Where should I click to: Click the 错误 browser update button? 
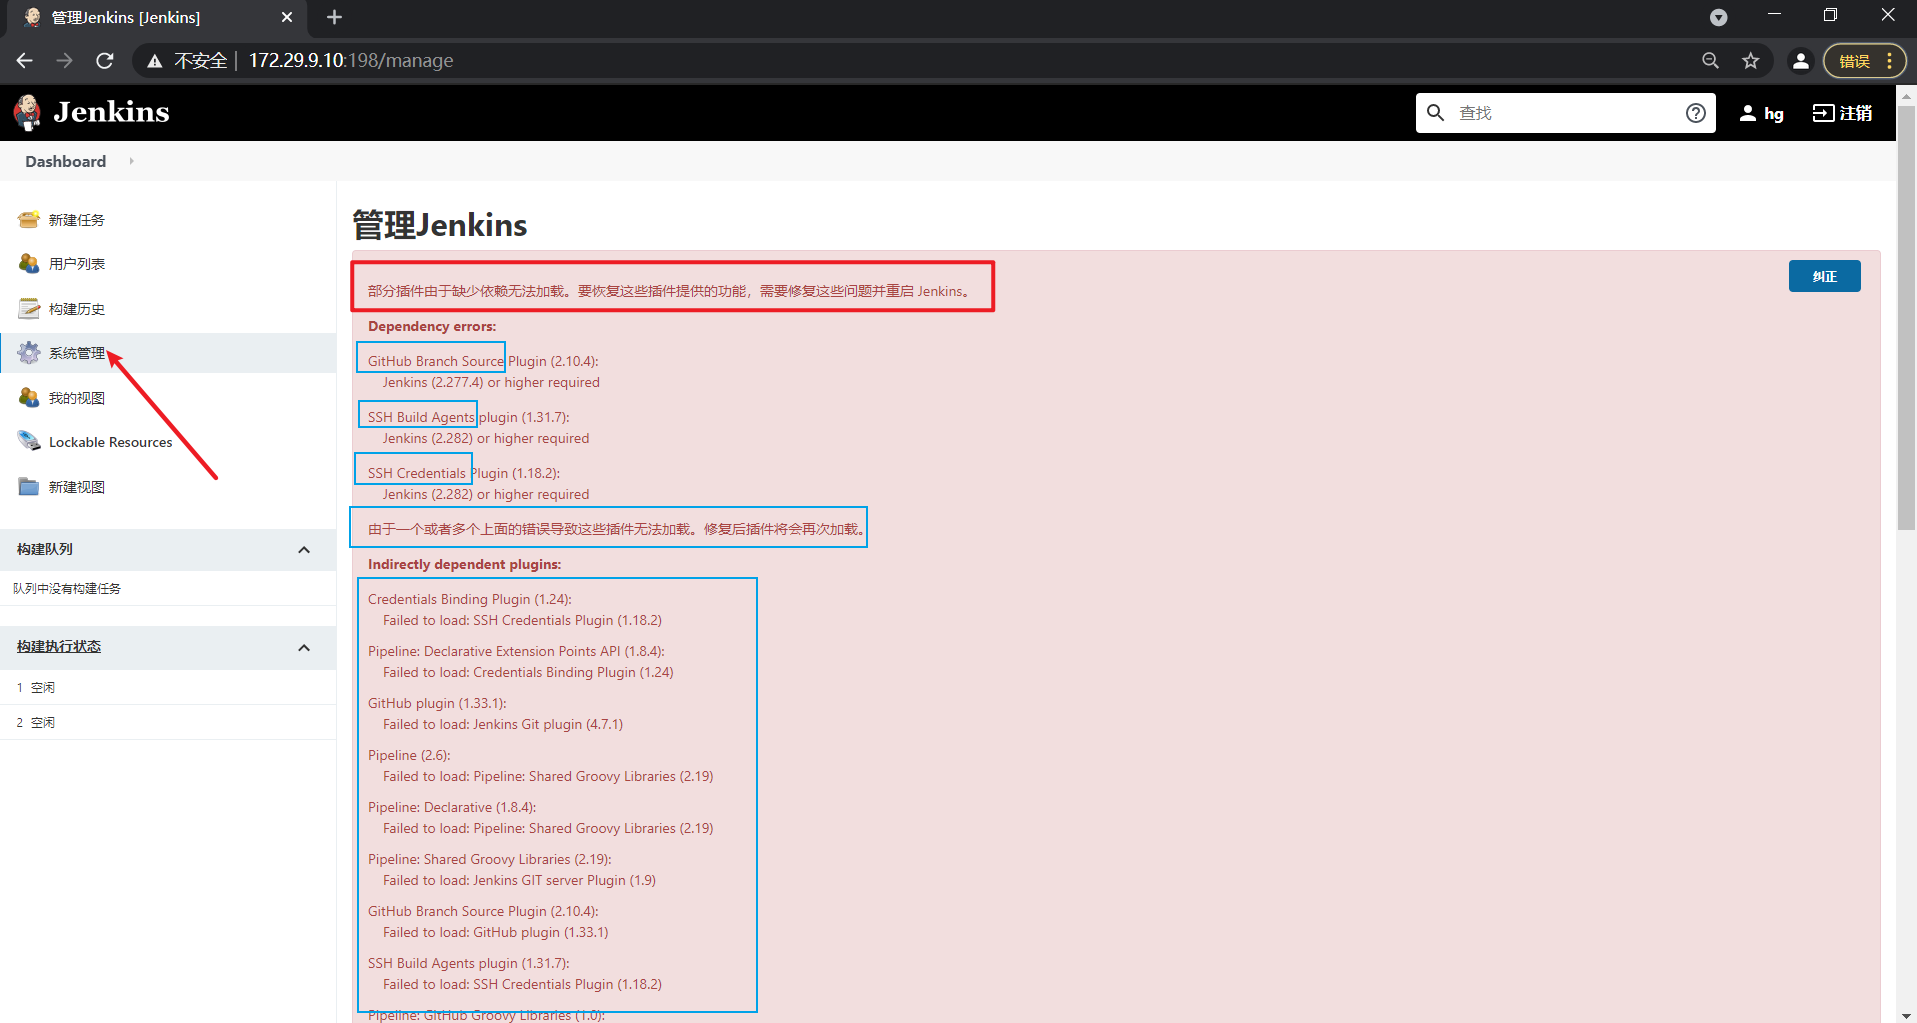(x=1853, y=61)
